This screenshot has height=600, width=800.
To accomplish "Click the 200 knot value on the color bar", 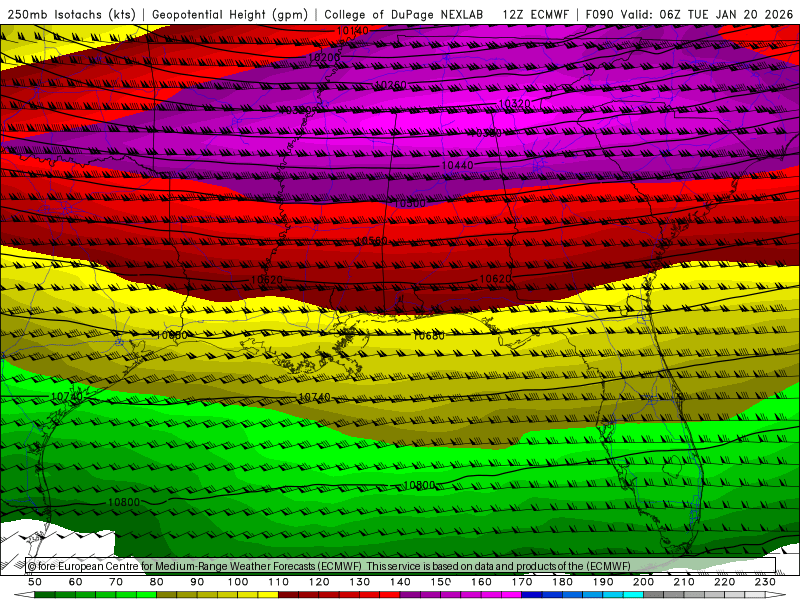I will pyautogui.click(x=644, y=582).
